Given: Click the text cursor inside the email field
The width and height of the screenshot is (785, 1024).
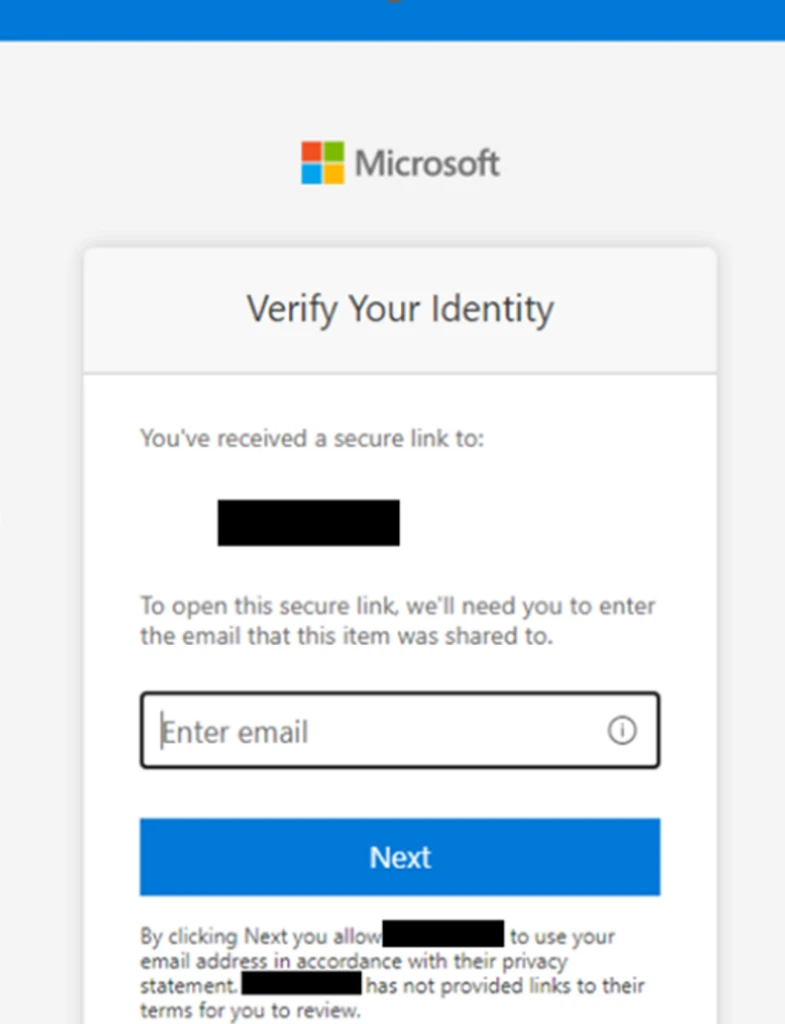Looking at the screenshot, I should point(160,731).
